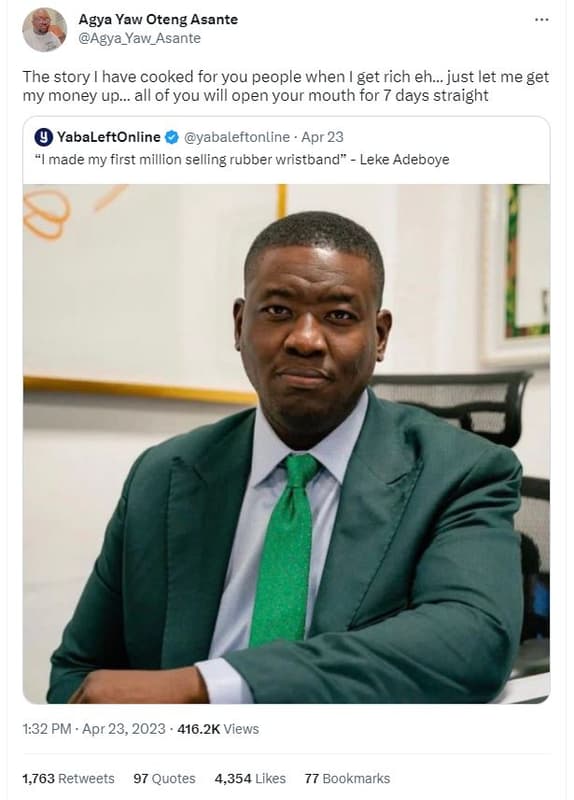Enlarge the photo of man in green suit

(x=286, y=443)
